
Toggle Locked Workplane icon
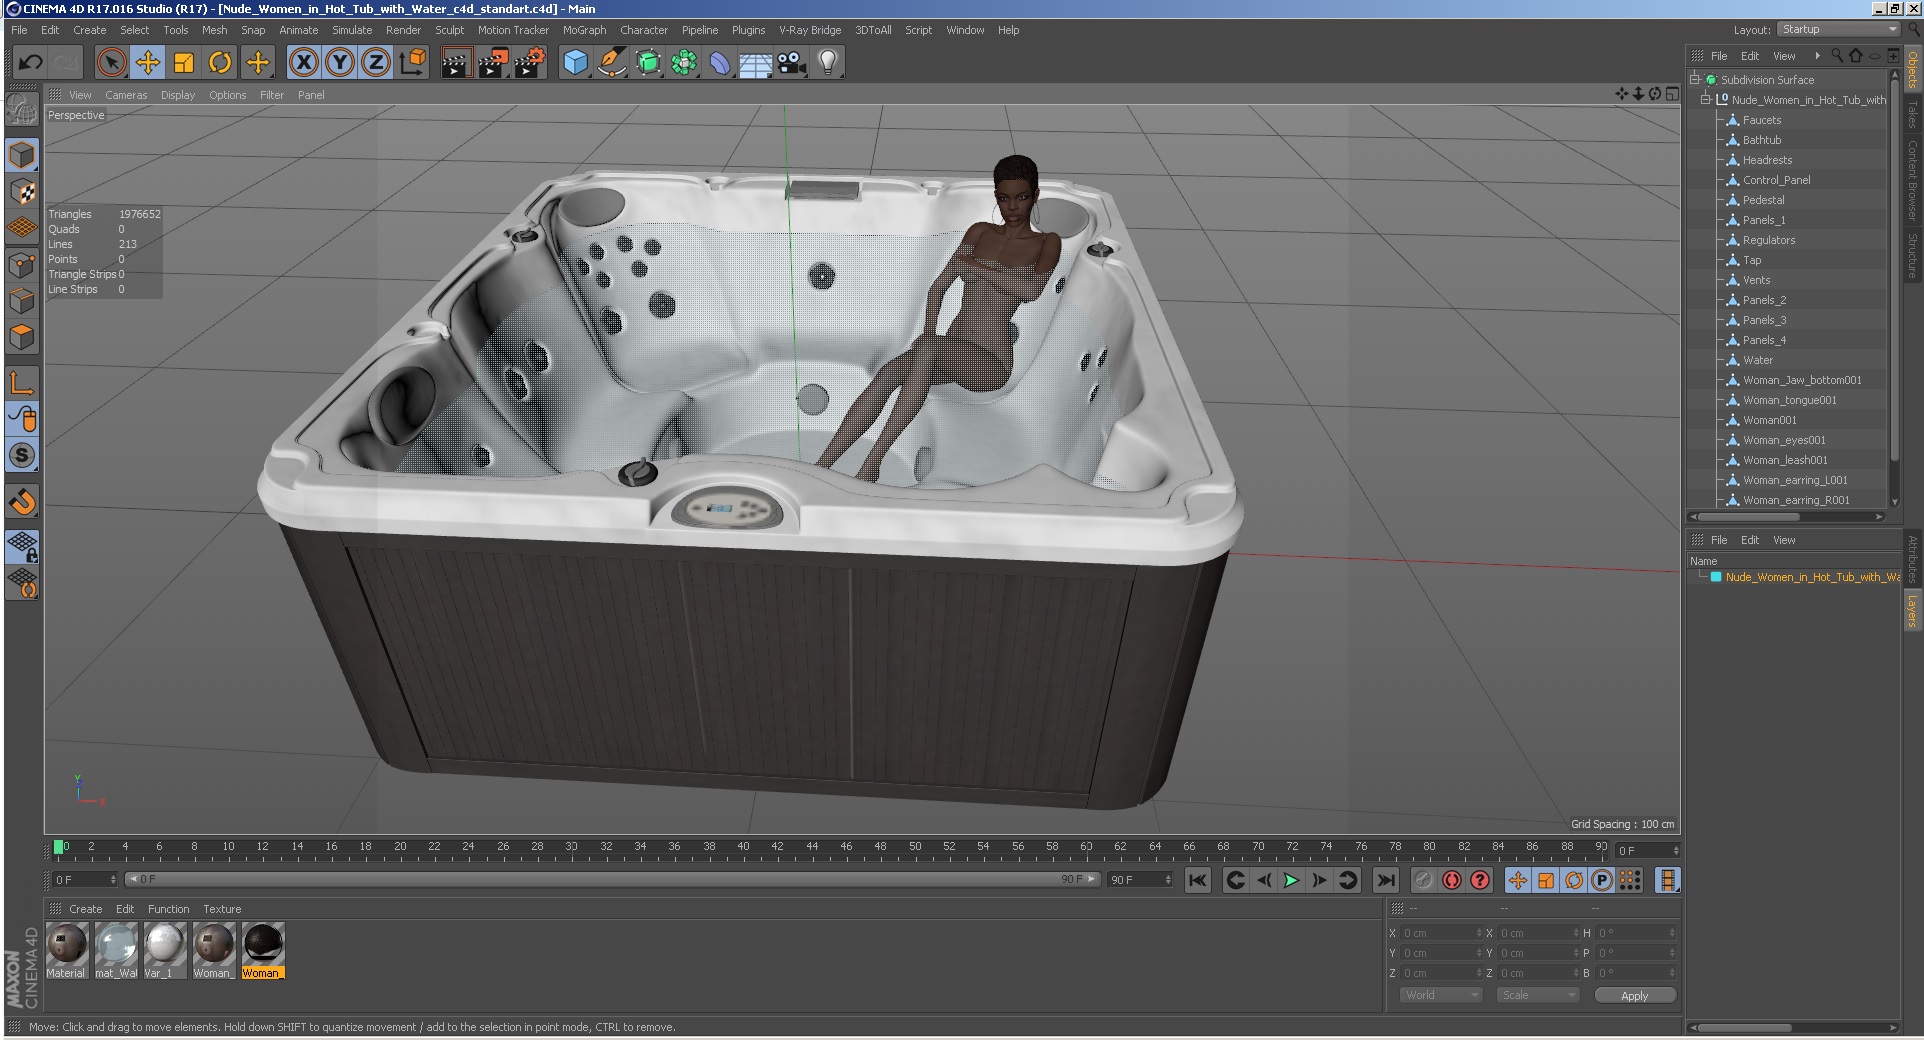pyautogui.click(x=22, y=546)
